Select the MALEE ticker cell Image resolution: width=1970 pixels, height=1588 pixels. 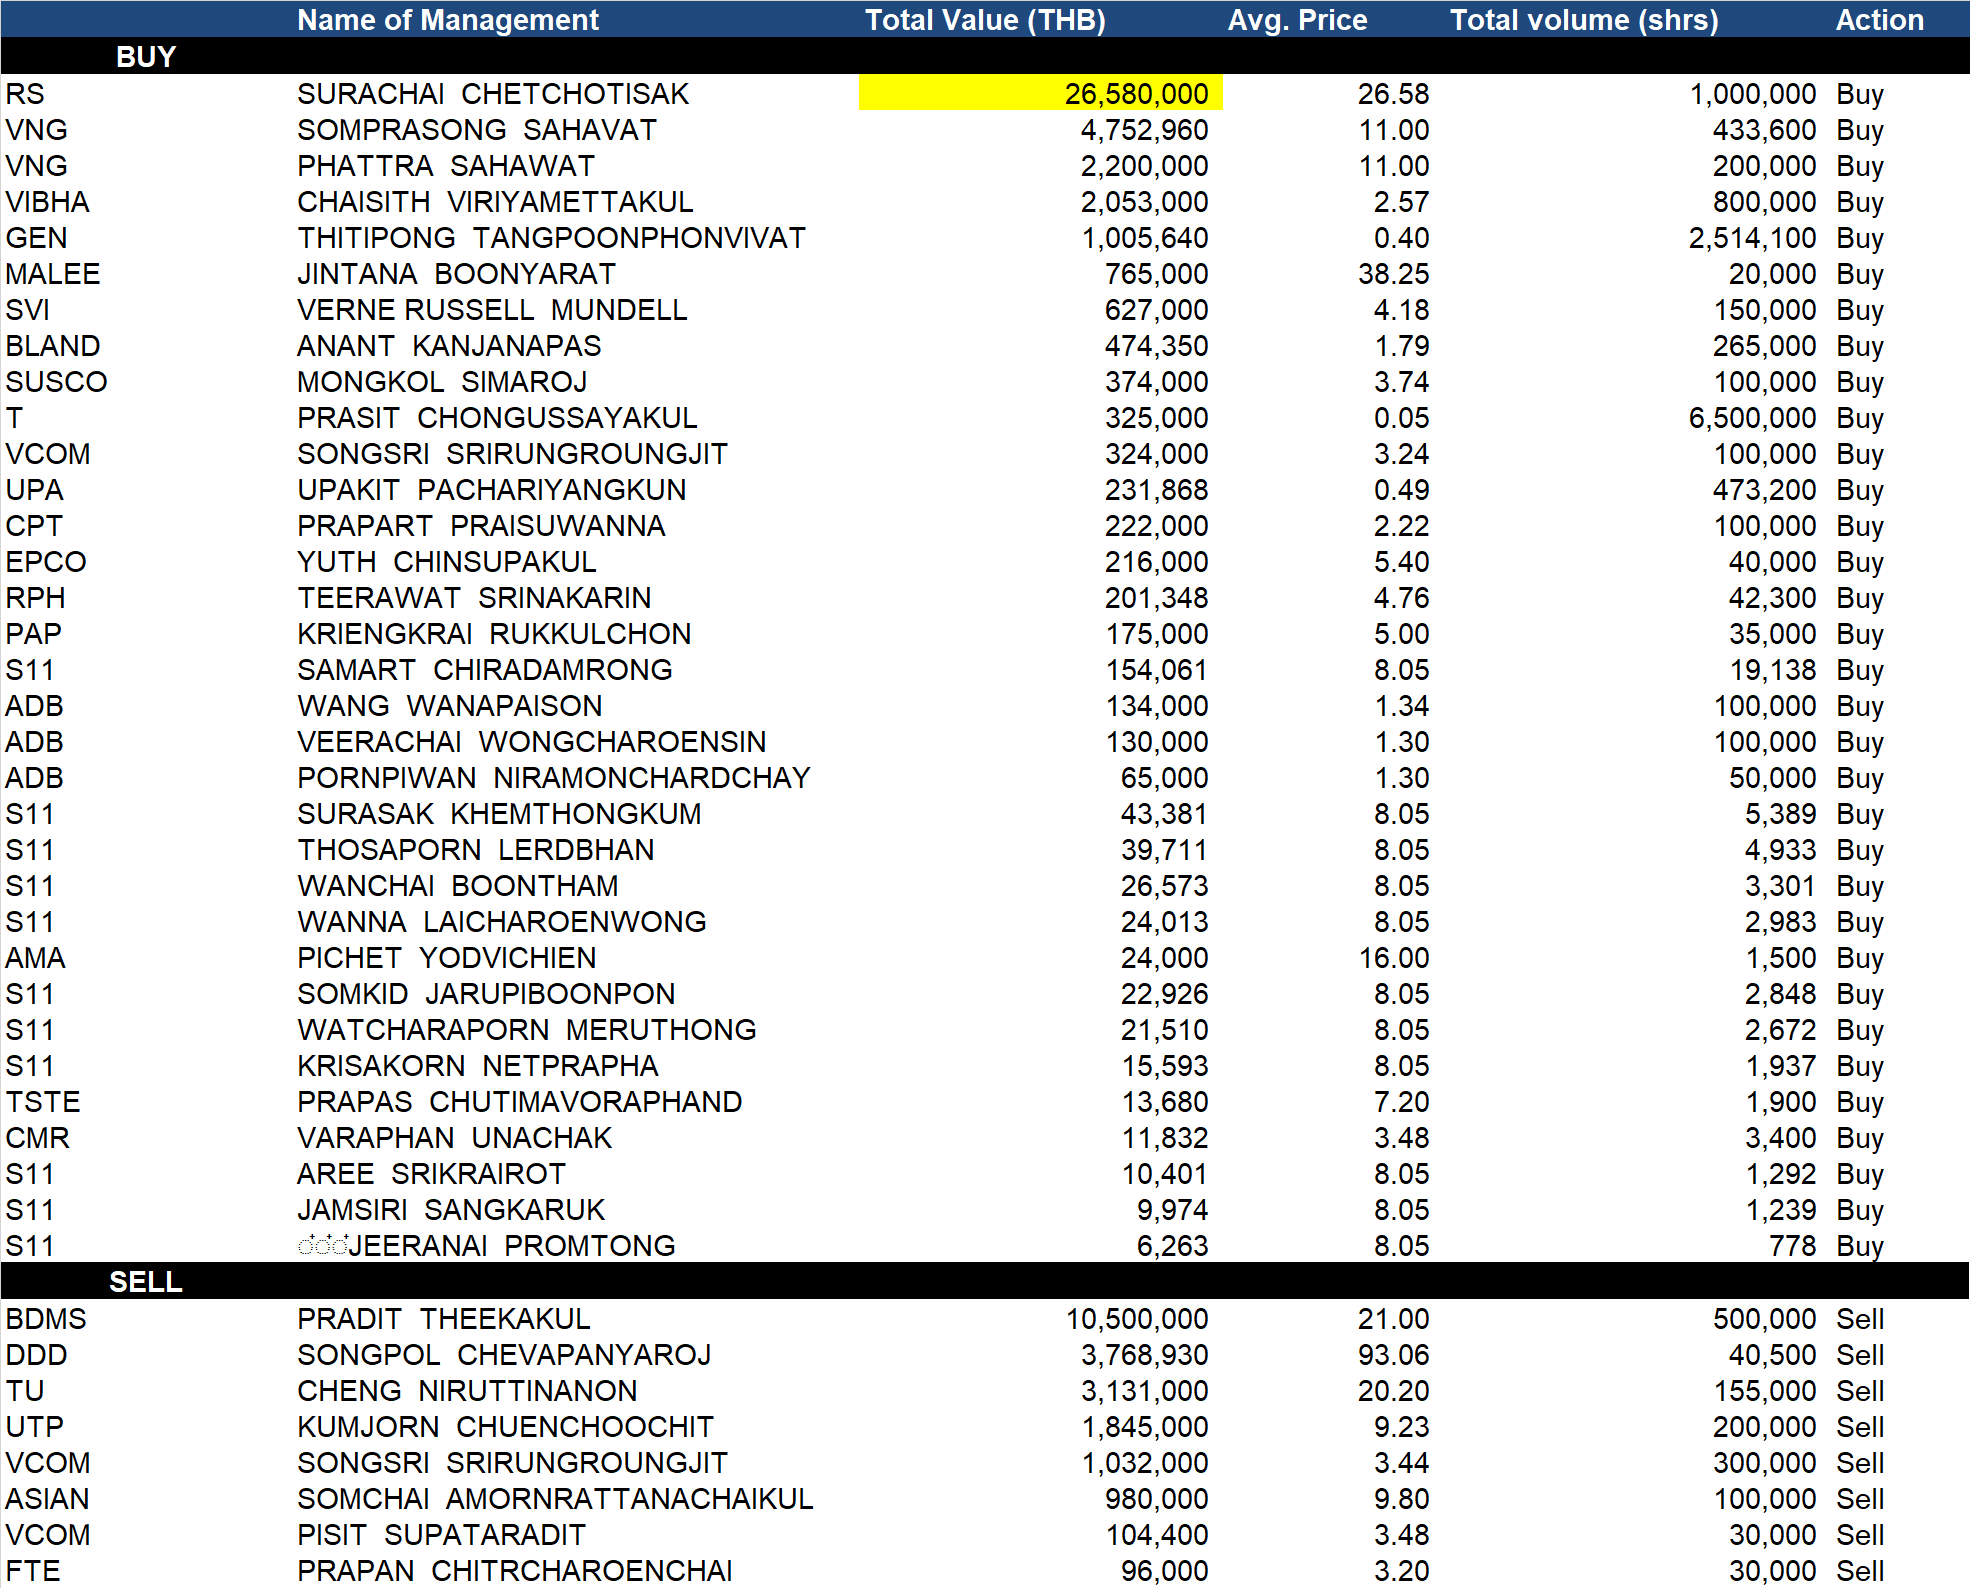coord(52,274)
